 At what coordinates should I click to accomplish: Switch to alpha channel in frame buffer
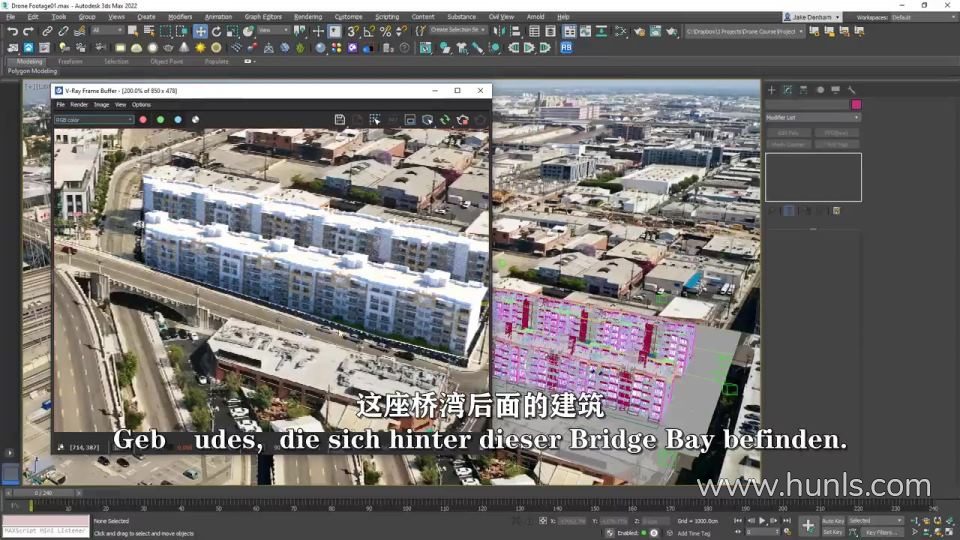(195, 120)
